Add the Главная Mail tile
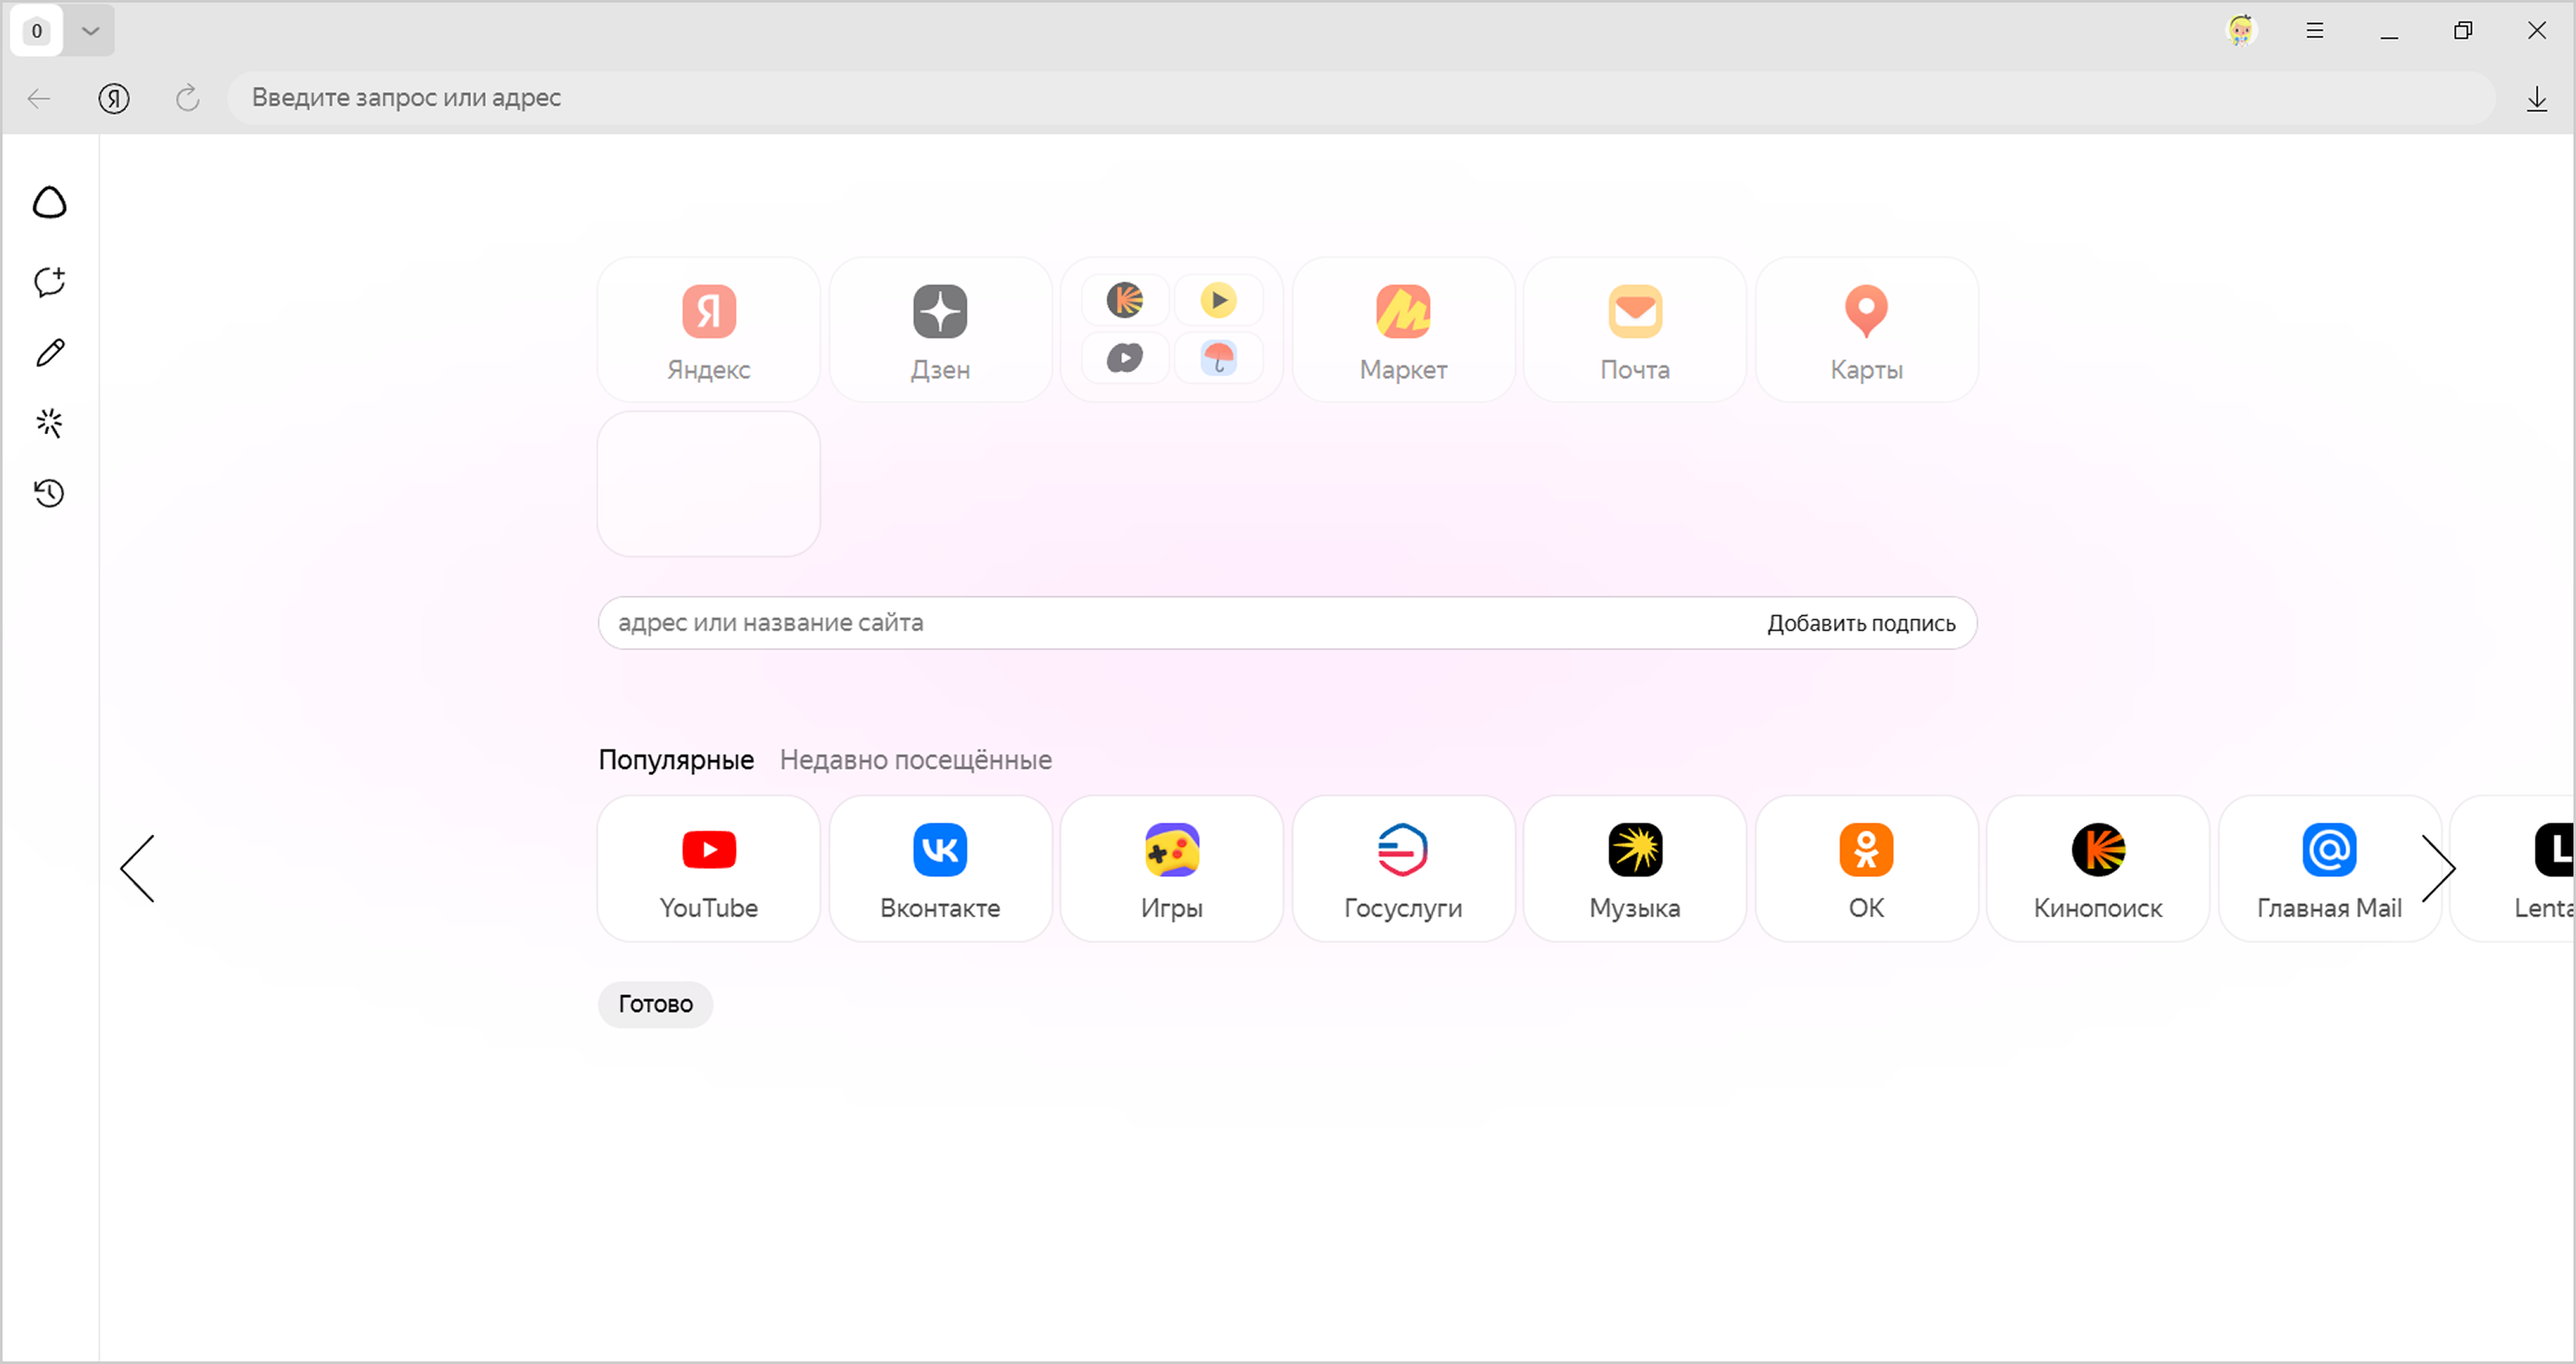The height and width of the screenshot is (1364, 2576). pyautogui.click(x=2330, y=868)
